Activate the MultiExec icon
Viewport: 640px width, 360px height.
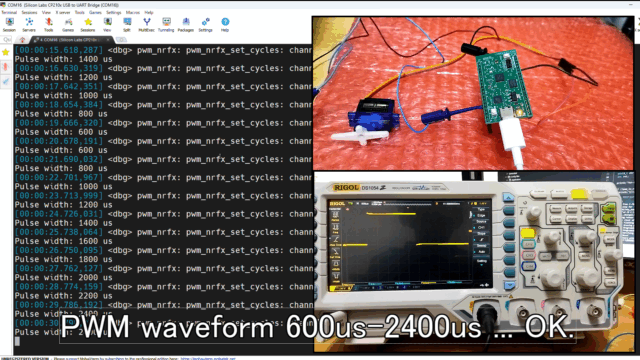click(x=147, y=24)
